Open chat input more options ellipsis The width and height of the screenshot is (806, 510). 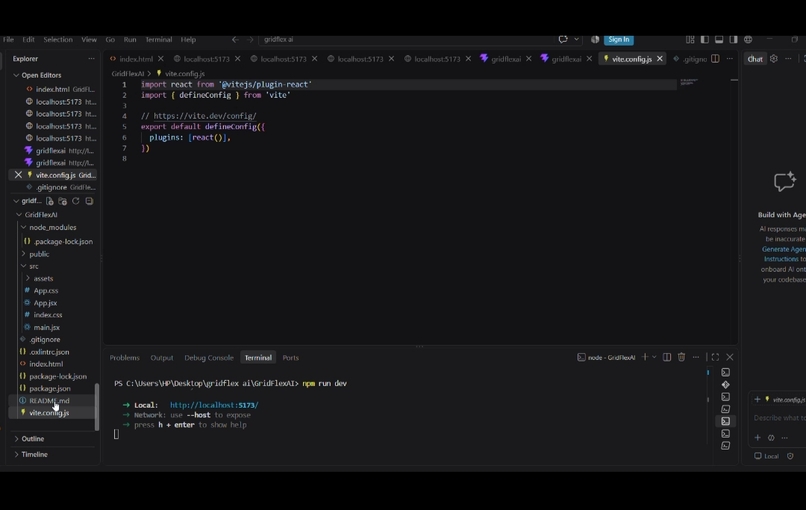pyautogui.click(x=784, y=438)
